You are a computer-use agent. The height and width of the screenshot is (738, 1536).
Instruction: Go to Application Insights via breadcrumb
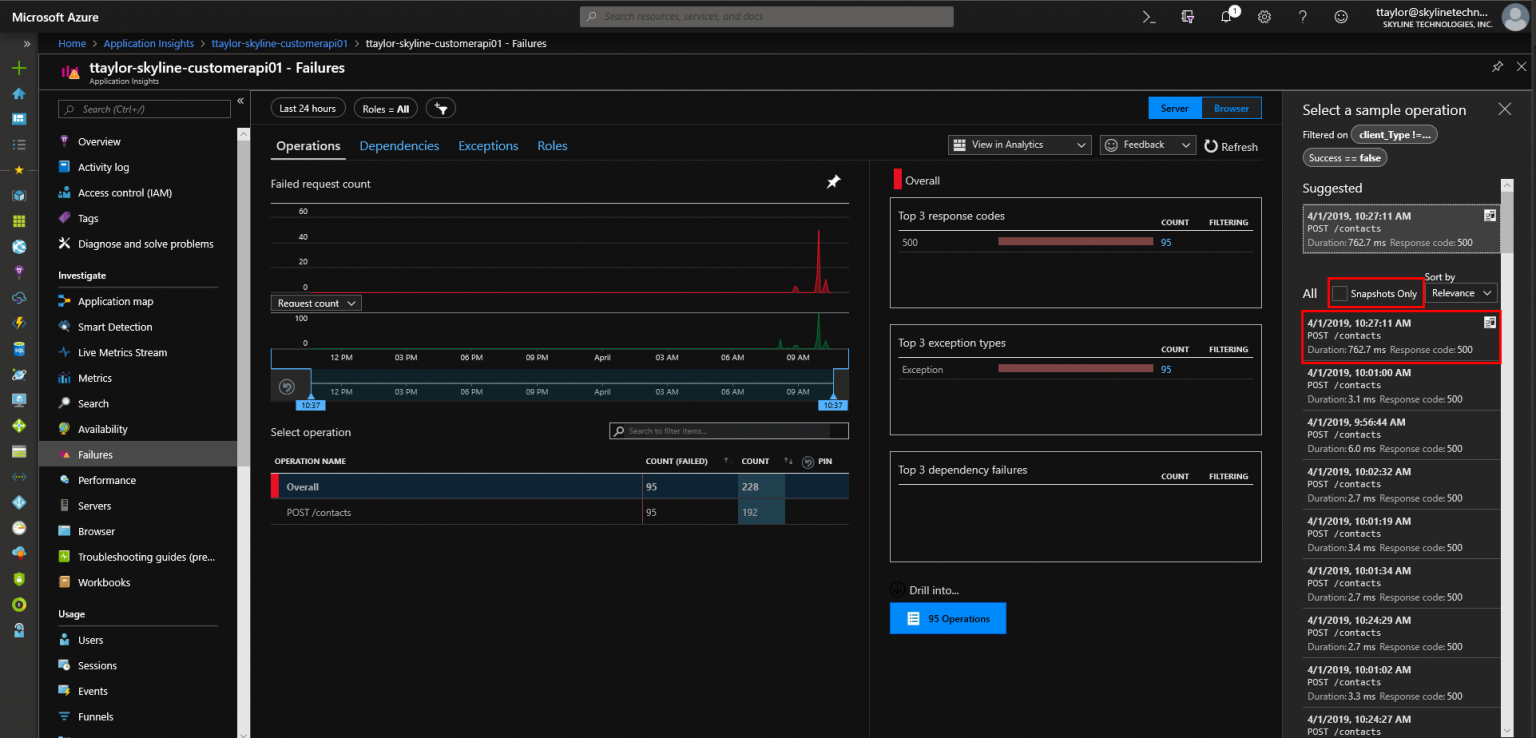(x=148, y=43)
